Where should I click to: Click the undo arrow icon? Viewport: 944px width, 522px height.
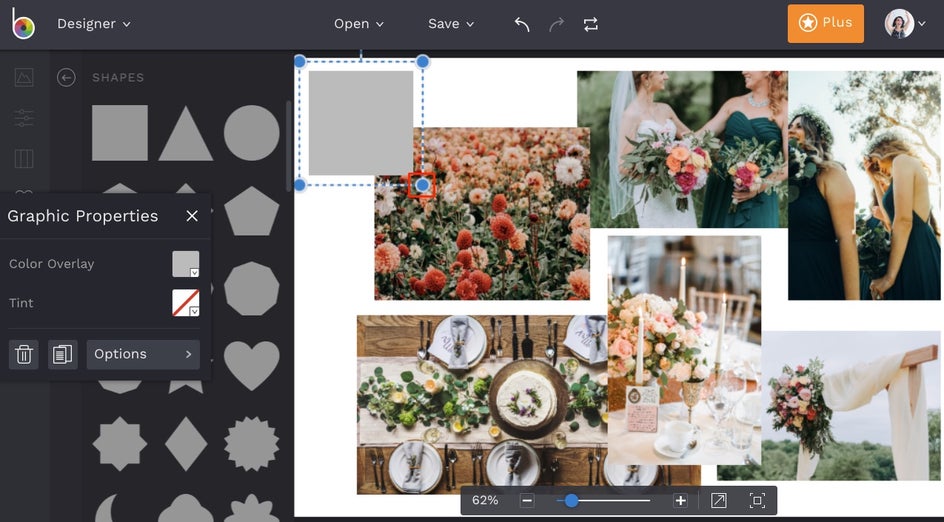pos(522,24)
